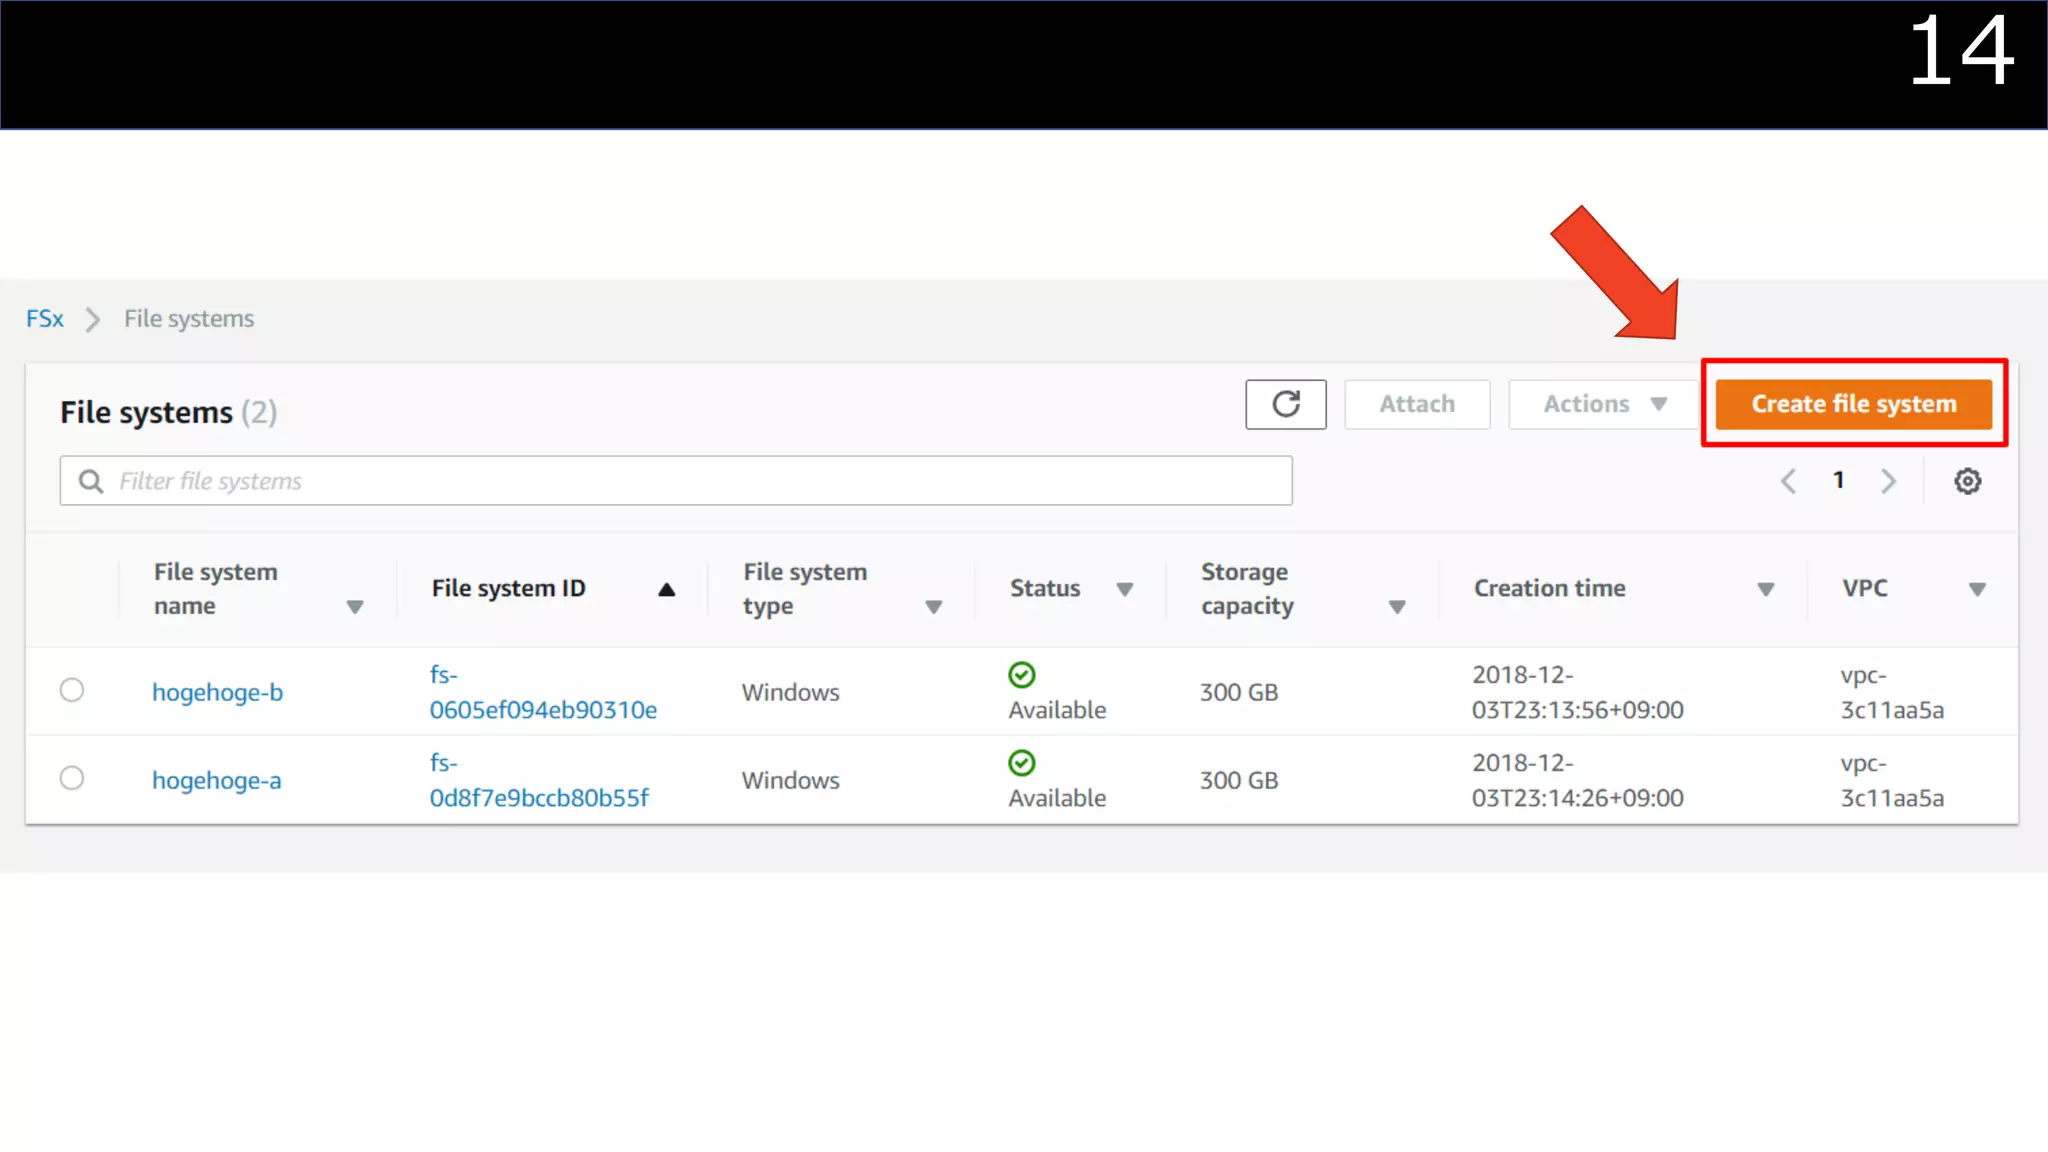This screenshot has width=2048, height=1152.
Task: Click the refresh file systems icon
Action: click(x=1285, y=404)
